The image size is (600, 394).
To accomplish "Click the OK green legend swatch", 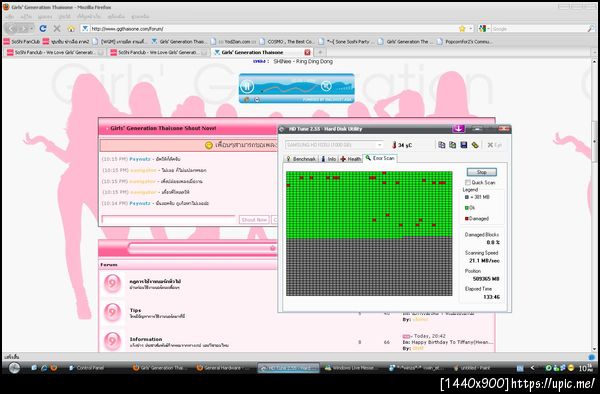I will click(466, 208).
